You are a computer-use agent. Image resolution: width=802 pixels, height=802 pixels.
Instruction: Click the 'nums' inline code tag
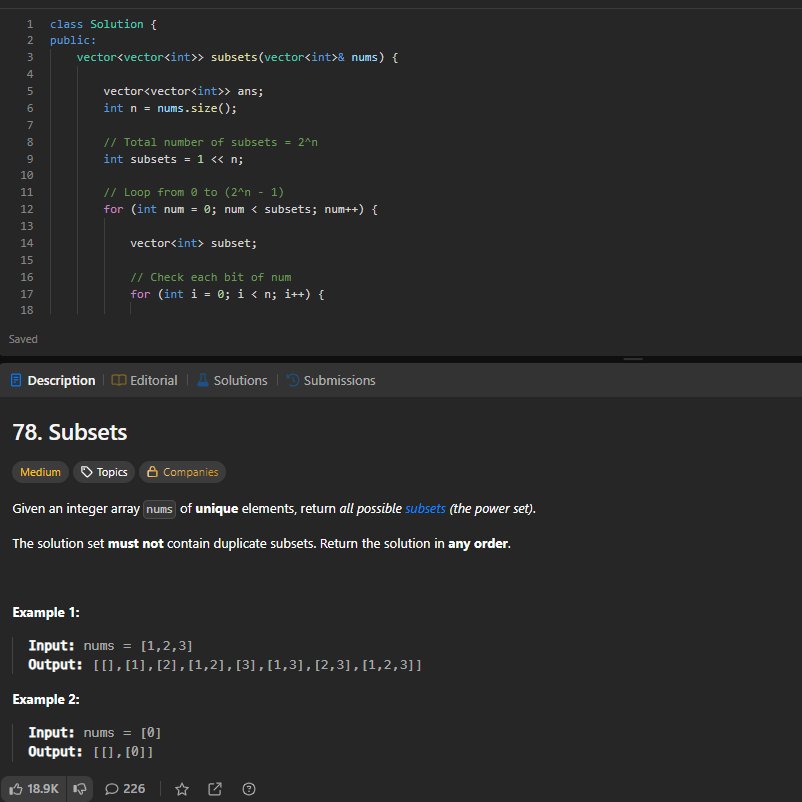159,509
